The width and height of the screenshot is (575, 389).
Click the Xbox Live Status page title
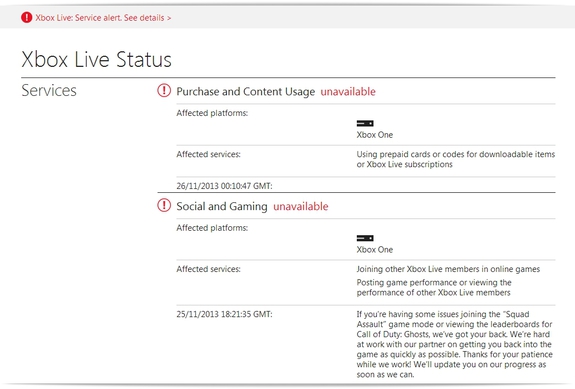click(x=96, y=59)
